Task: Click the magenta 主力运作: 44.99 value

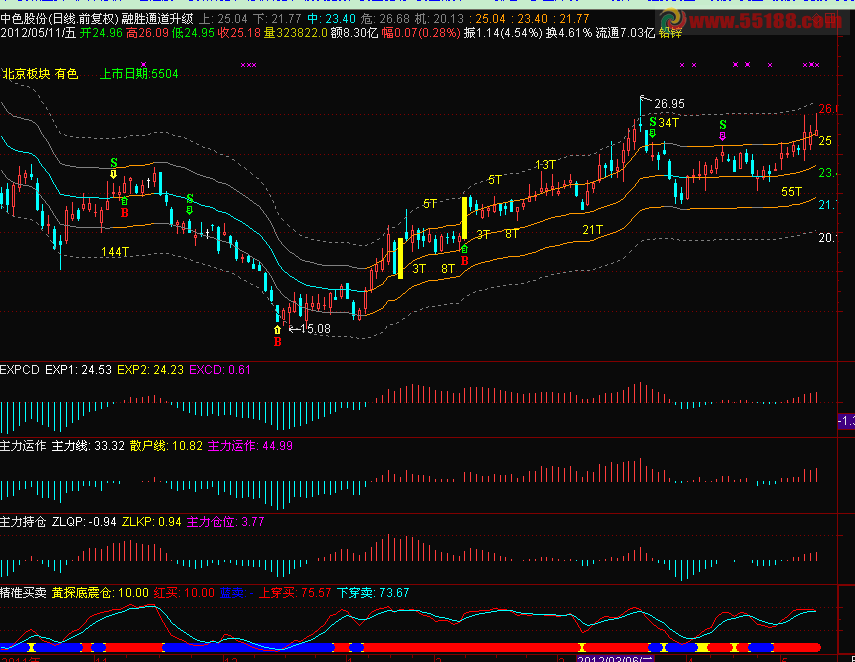Action: pyautogui.click(x=250, y=446)
